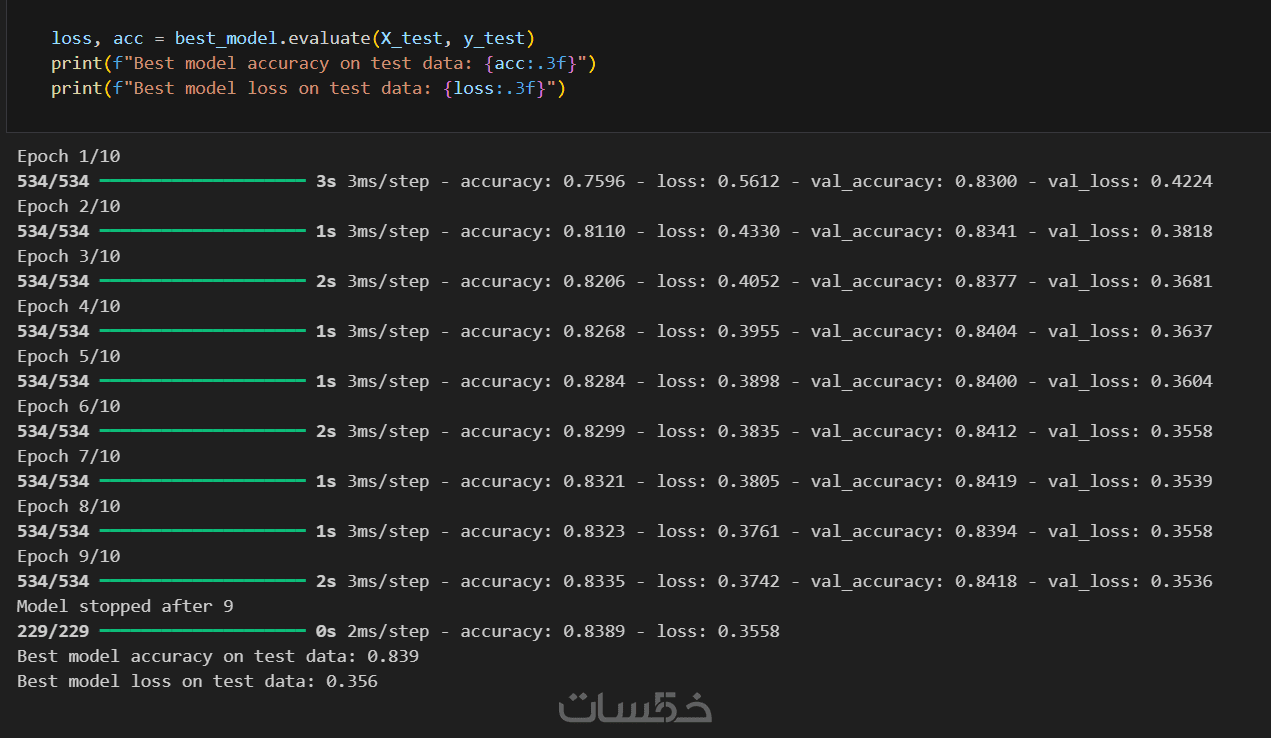
Task: Click the Epoch 5/10 label
Action: (68, 356)
